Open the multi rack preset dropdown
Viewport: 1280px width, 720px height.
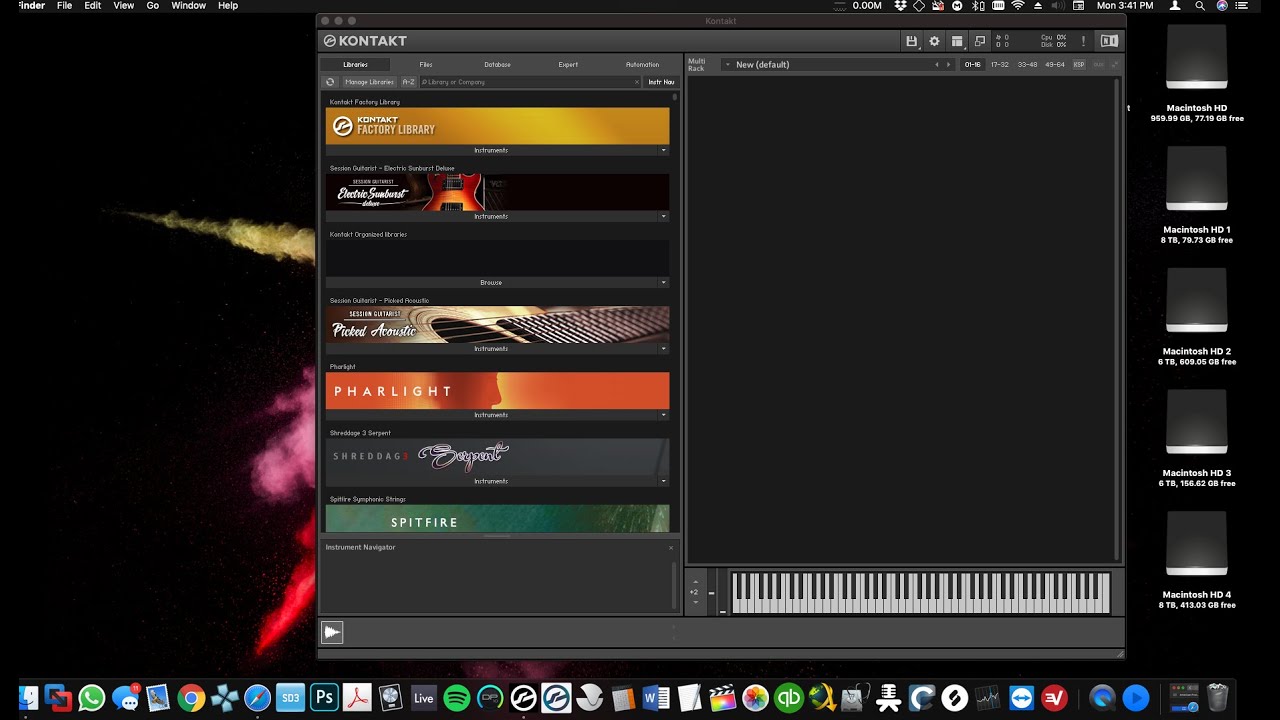[727, 64]
